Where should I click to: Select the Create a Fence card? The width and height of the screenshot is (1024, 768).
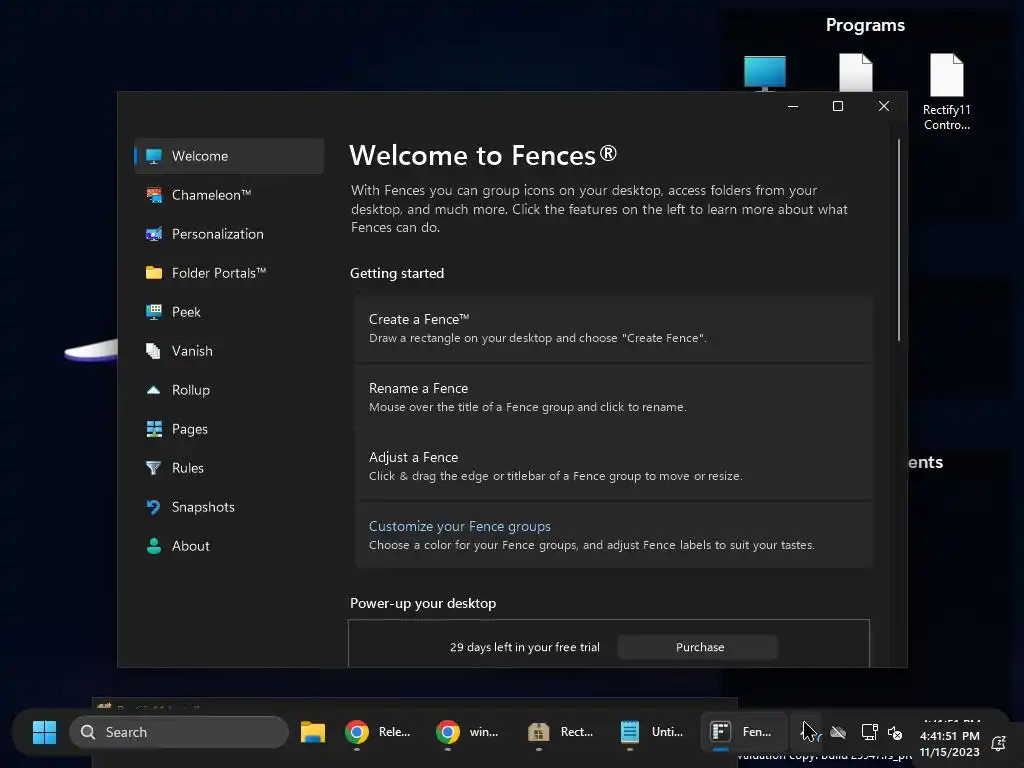pyautogui.click(x=613, y=328)
